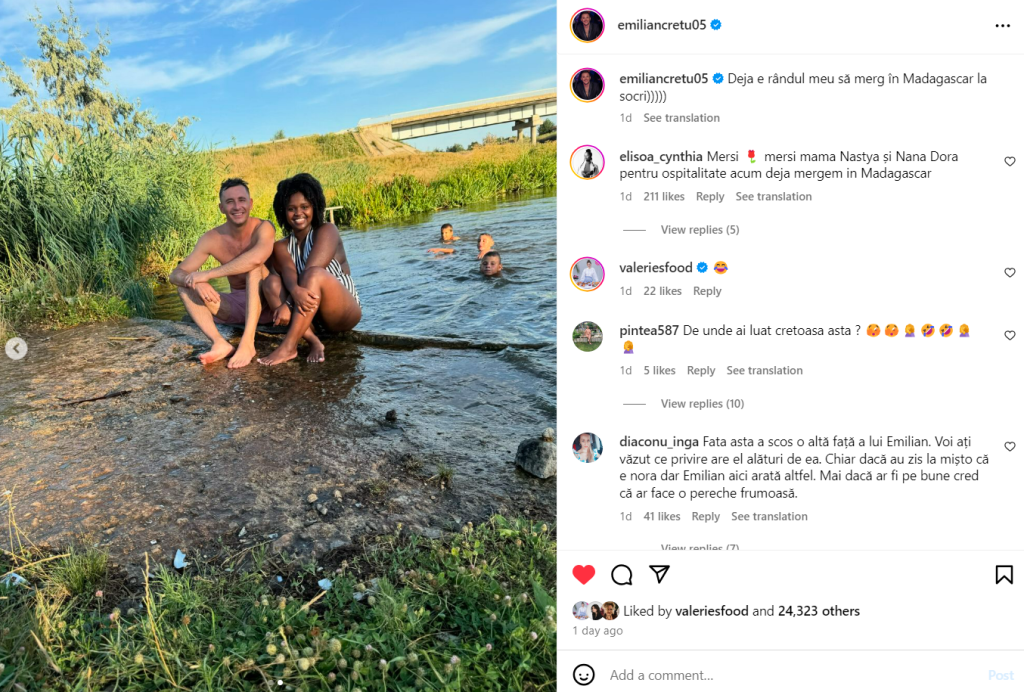This screenshot has width=1024, height=692.
Task: Reply to valeriesfood's comment
Action: point(707,291)
